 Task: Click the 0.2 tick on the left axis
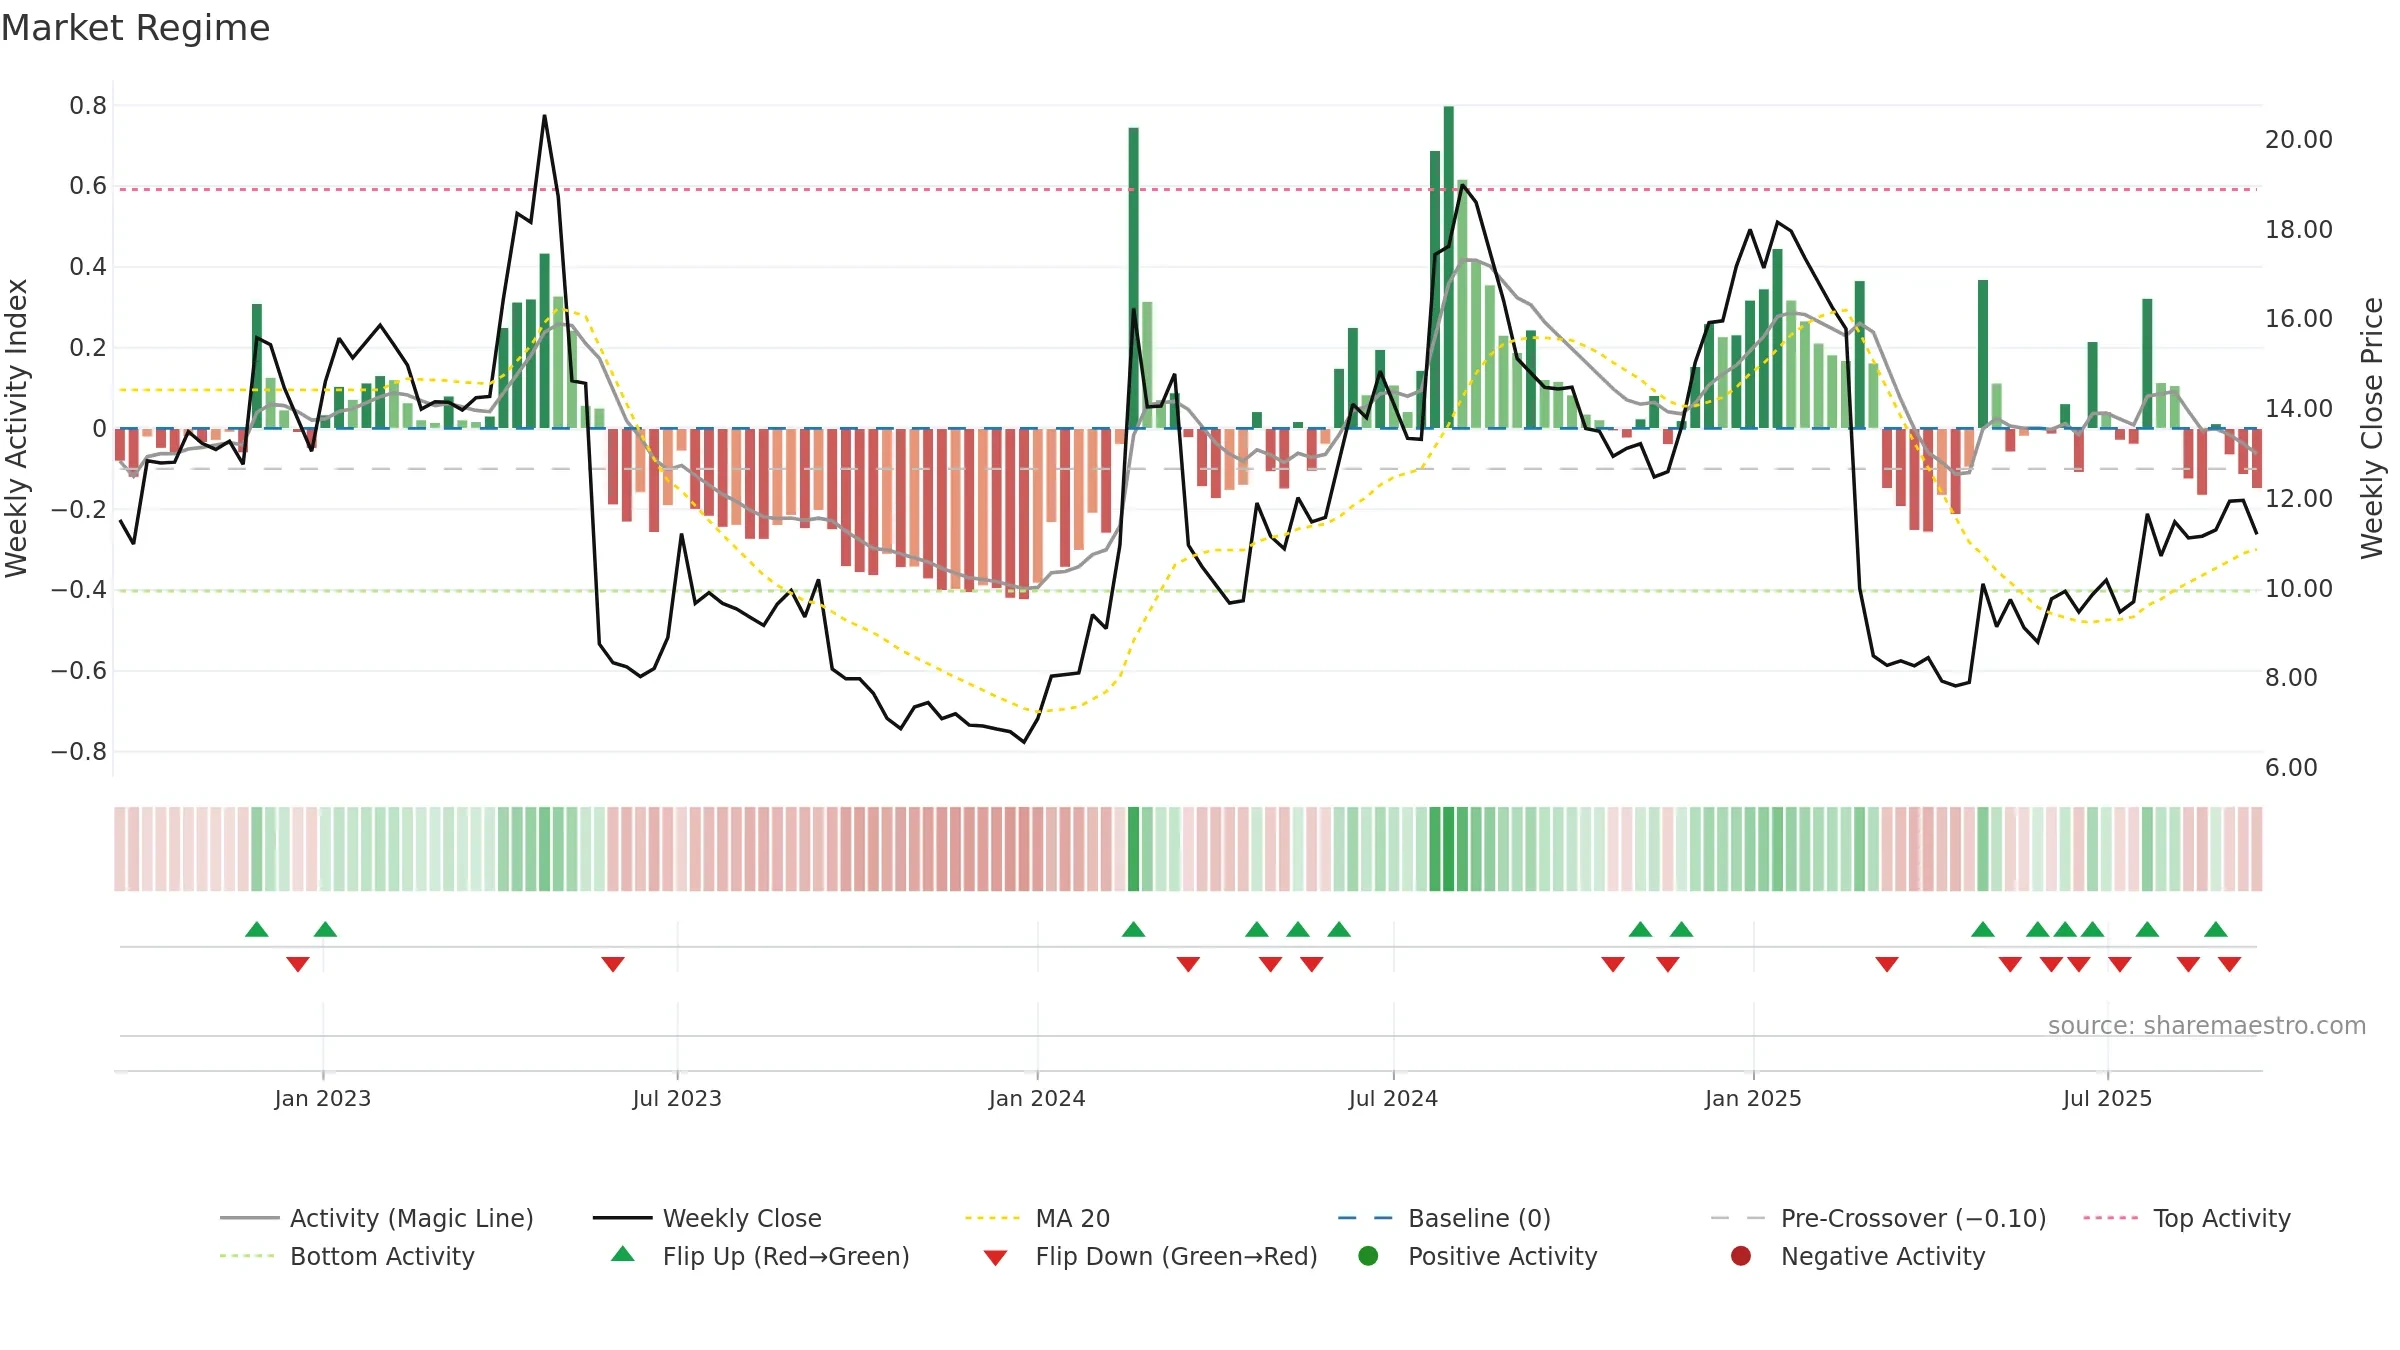(88, 348)
